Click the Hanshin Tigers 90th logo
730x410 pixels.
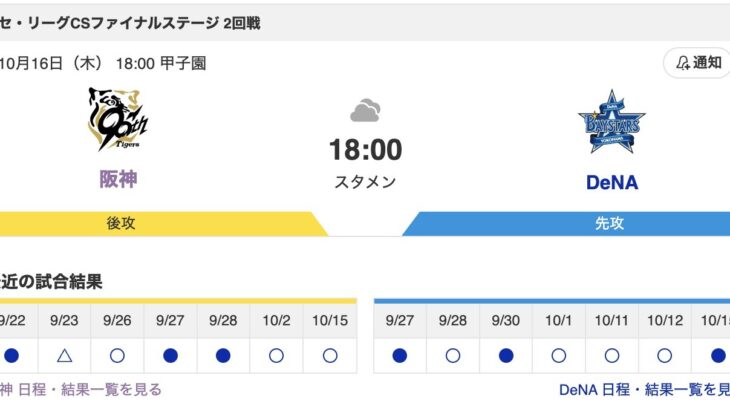118,119
